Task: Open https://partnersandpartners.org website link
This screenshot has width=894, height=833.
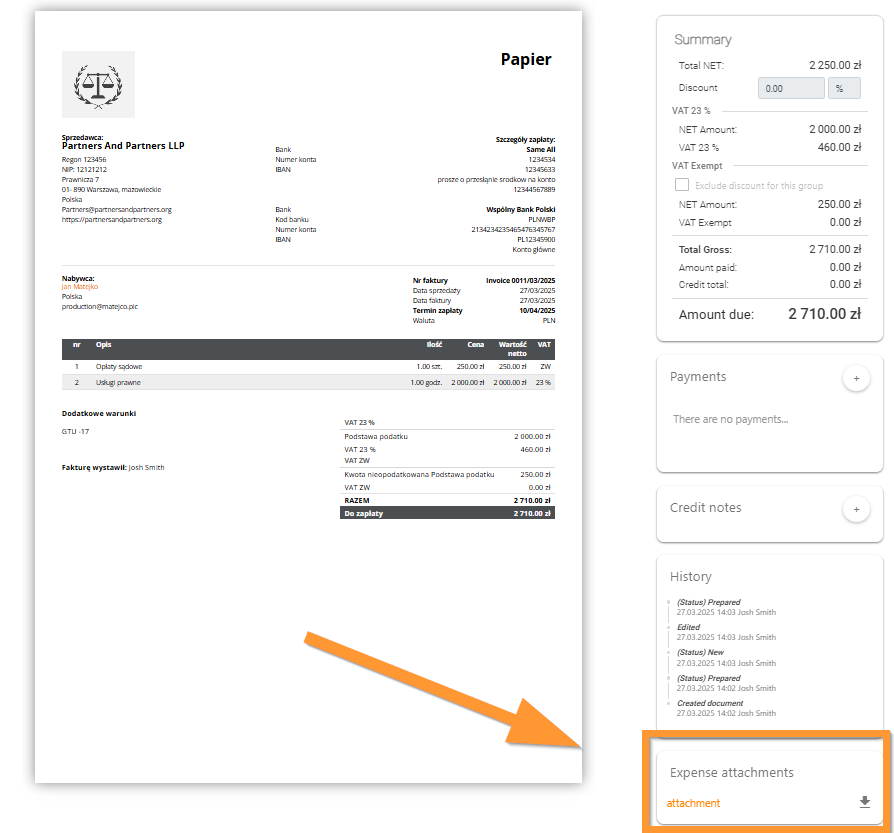Action: click(x=111, y=219)
